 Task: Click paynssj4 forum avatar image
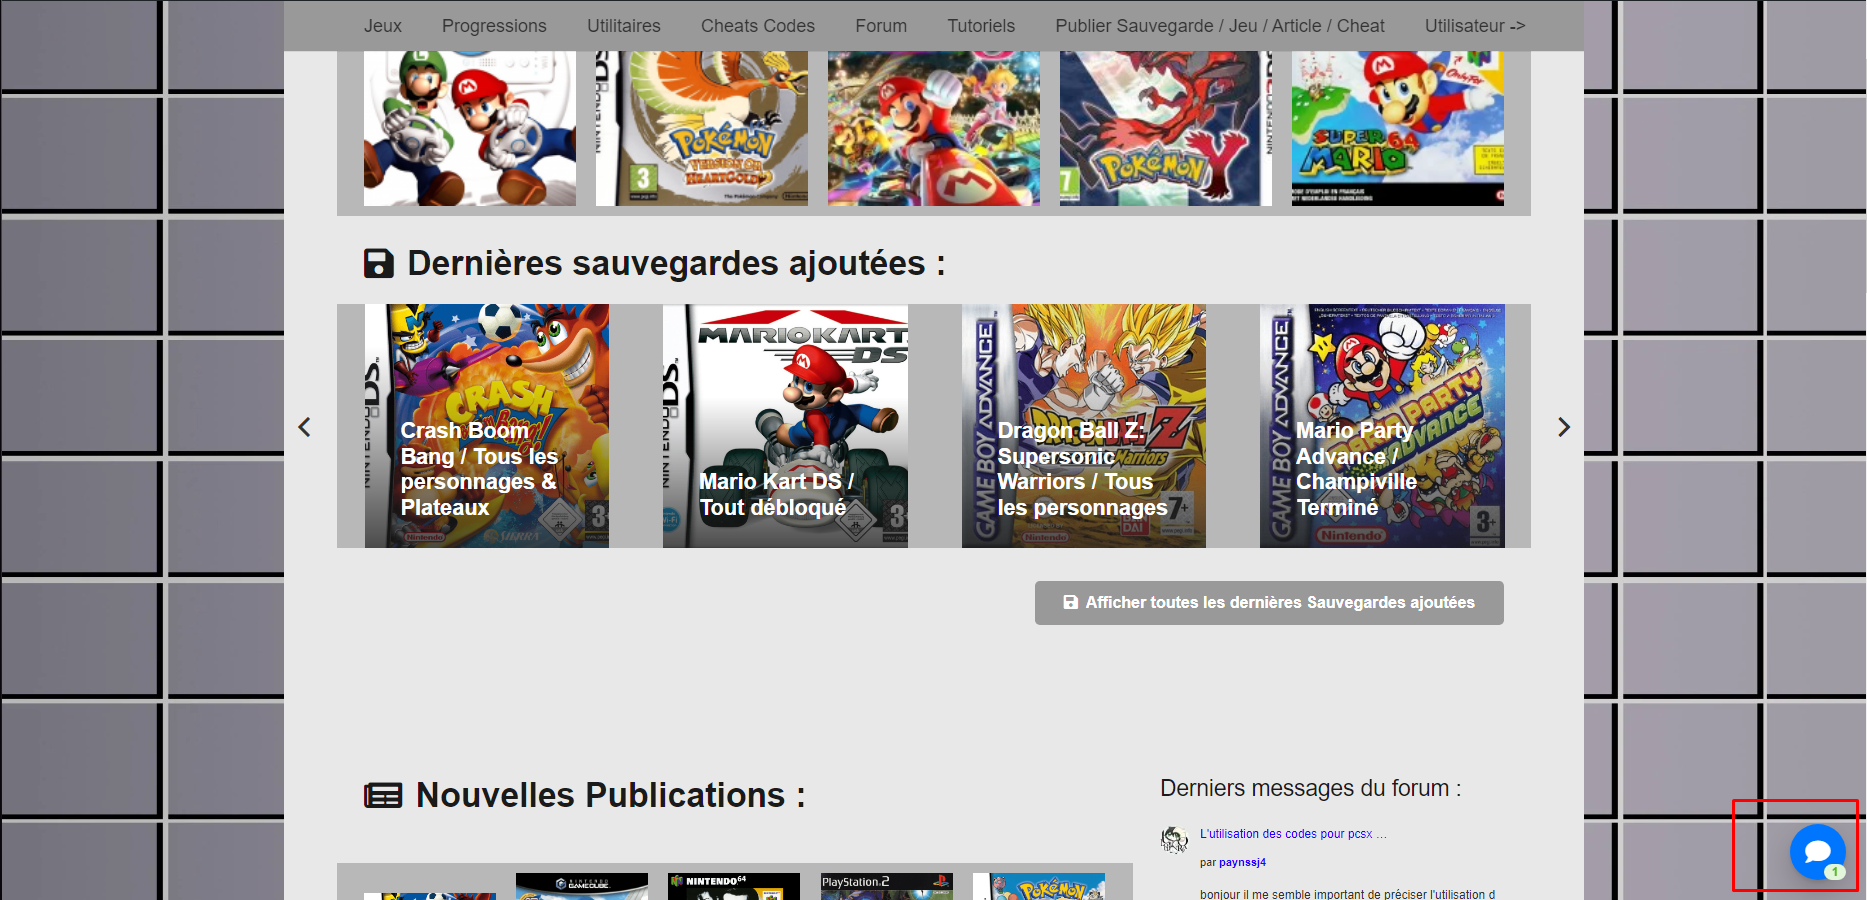[x=1174, y=840]
